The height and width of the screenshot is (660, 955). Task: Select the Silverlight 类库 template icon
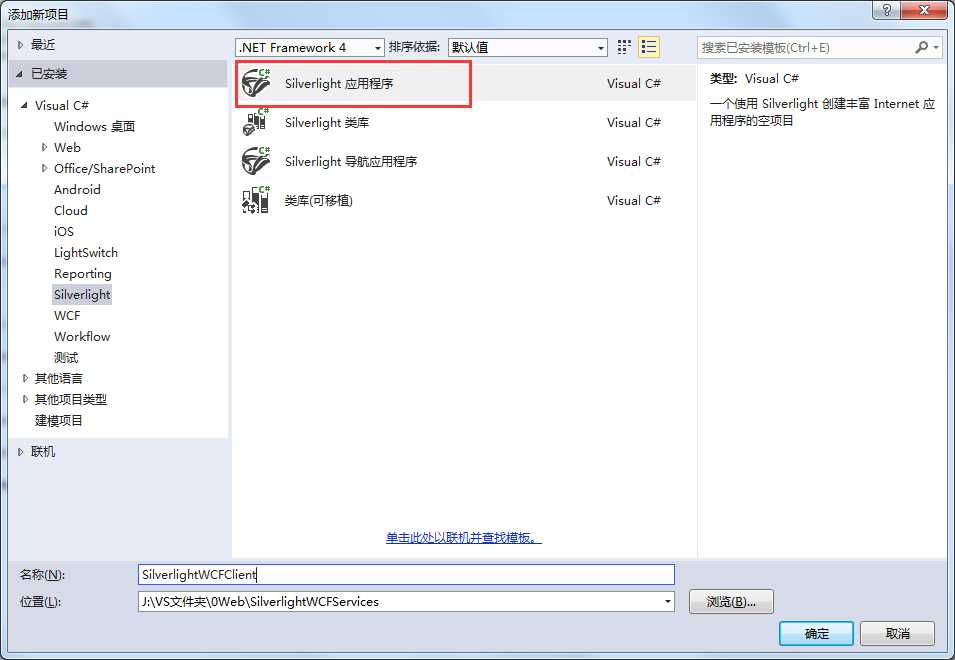pyautogui.click(x=256, y=122)
